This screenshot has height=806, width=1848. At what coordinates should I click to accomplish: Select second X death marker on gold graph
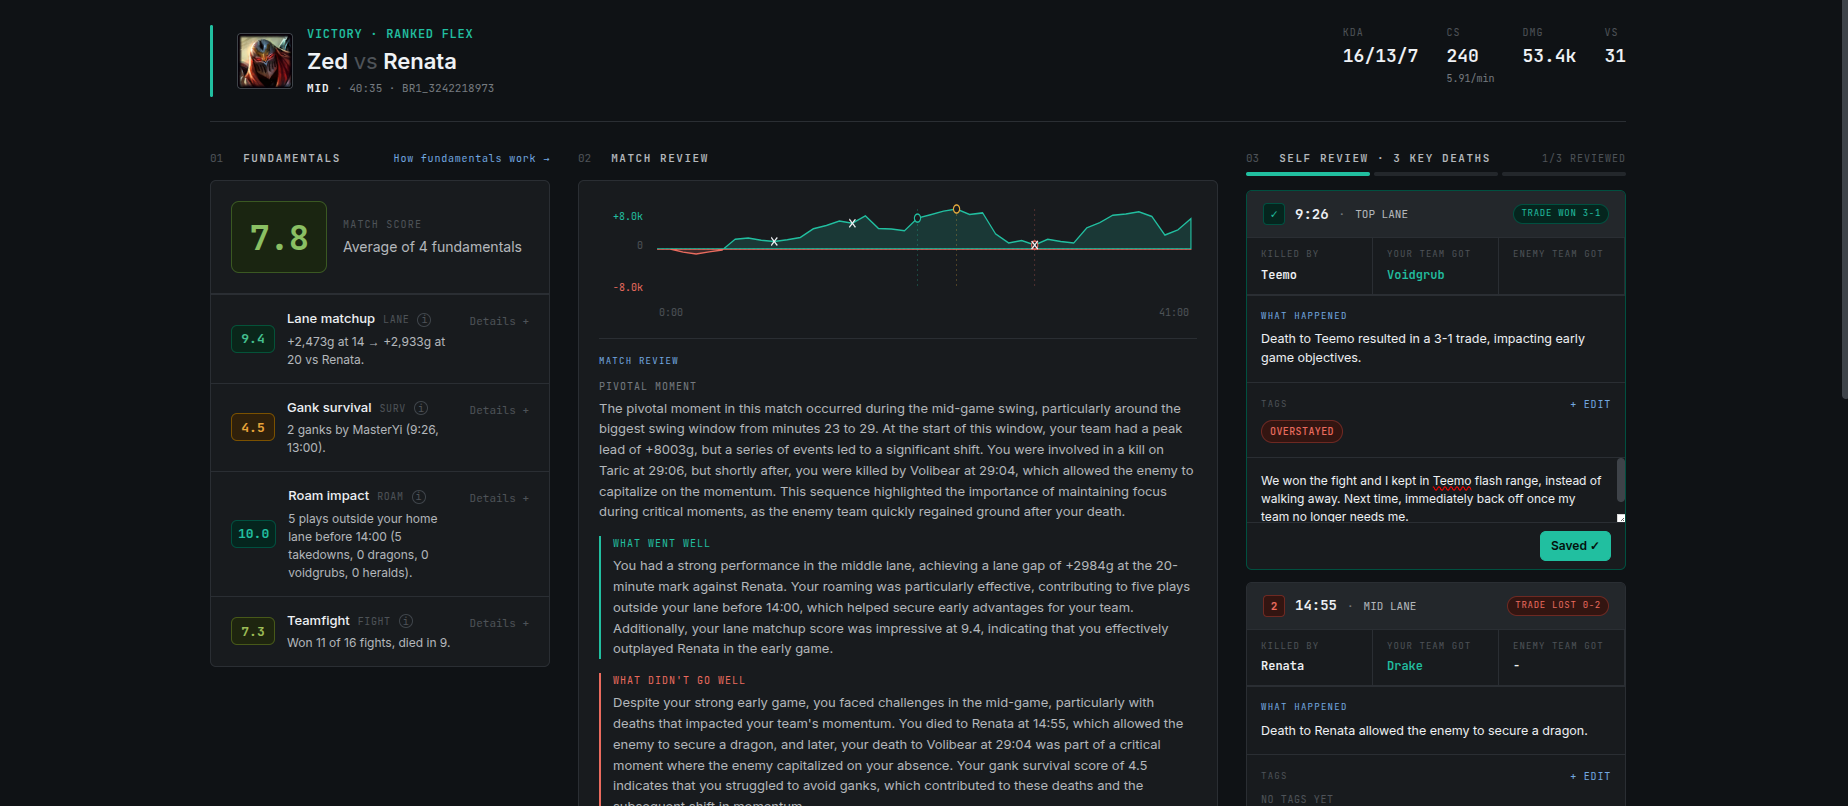click(852, 223)
